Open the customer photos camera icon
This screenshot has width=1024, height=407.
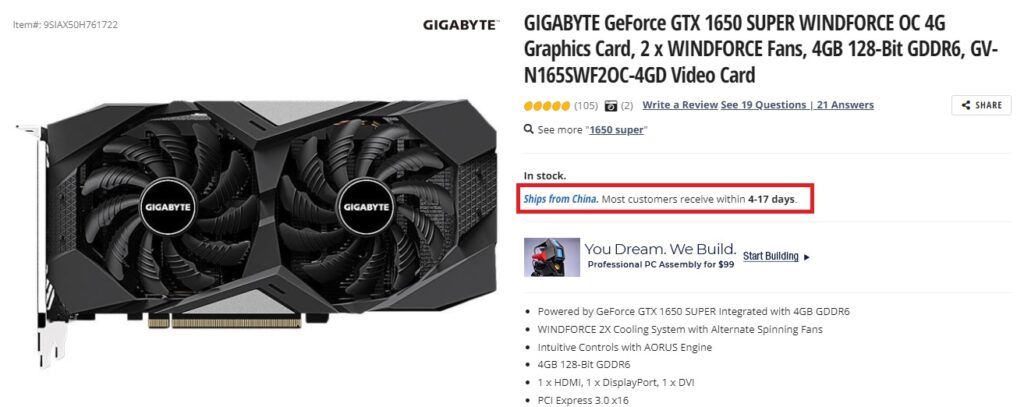[x=611, y=105]
